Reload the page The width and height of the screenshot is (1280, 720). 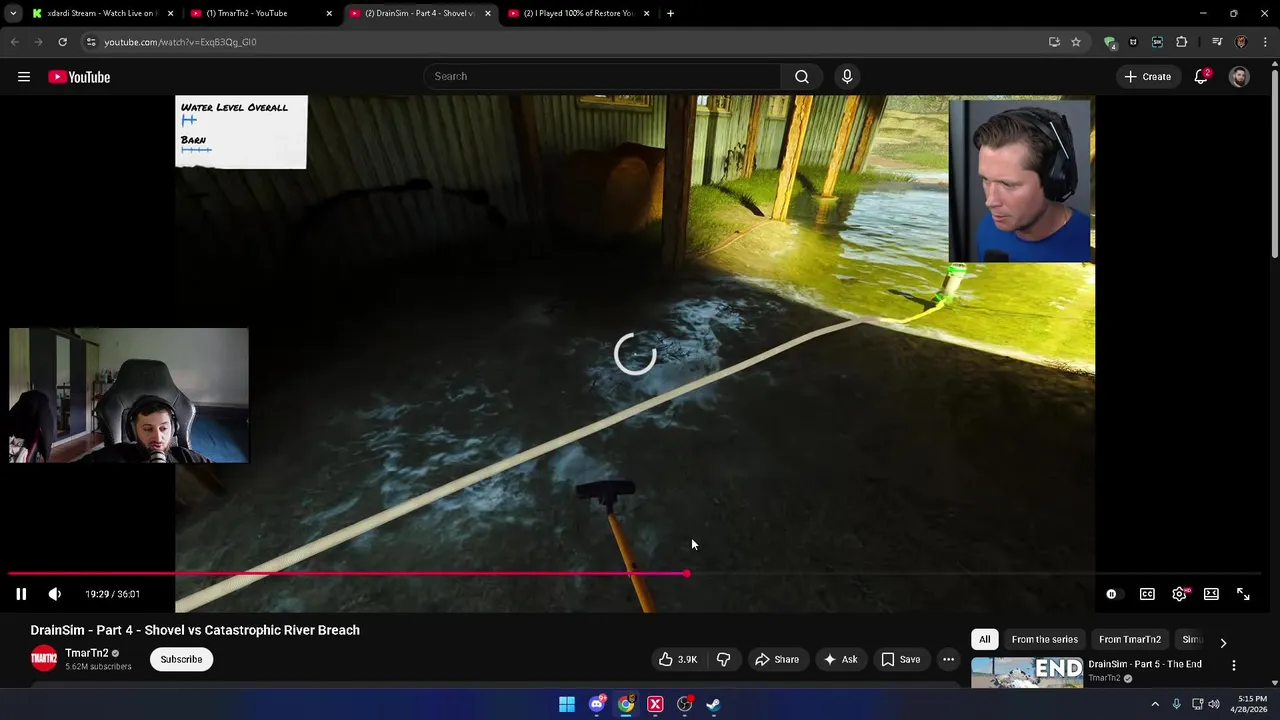point(62,42)
